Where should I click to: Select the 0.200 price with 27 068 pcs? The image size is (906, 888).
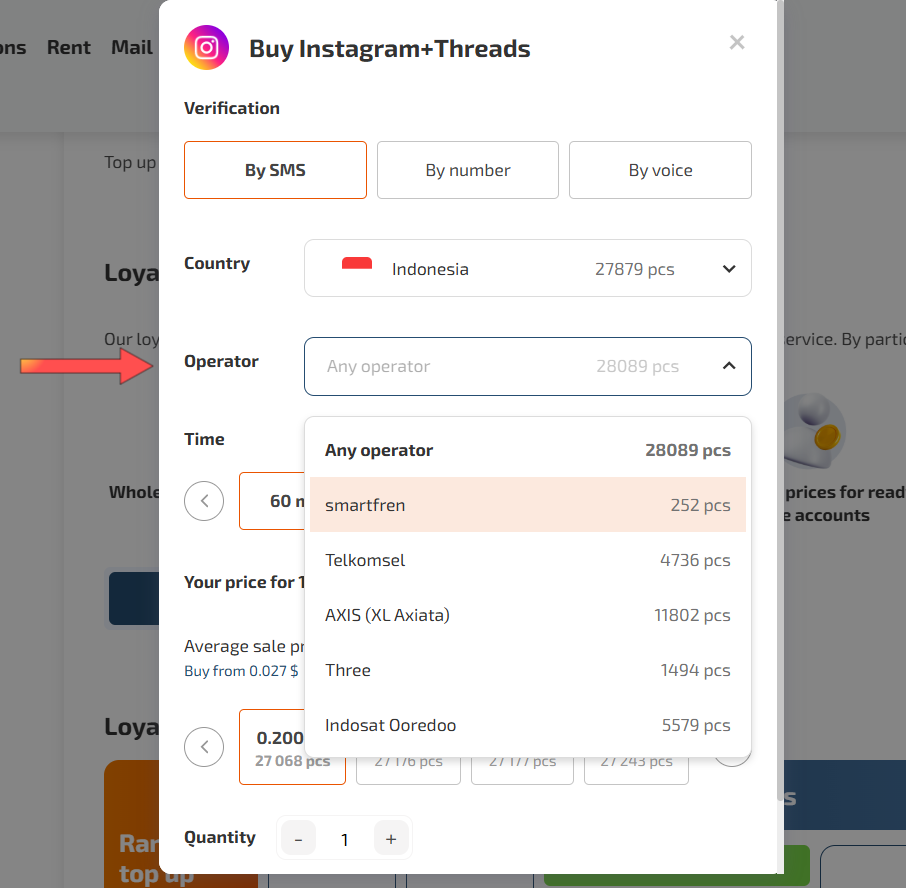pos(292,747)
